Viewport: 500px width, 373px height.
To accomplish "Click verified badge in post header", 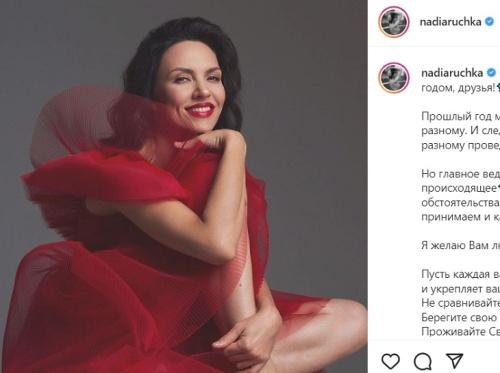I will point(489,22).
